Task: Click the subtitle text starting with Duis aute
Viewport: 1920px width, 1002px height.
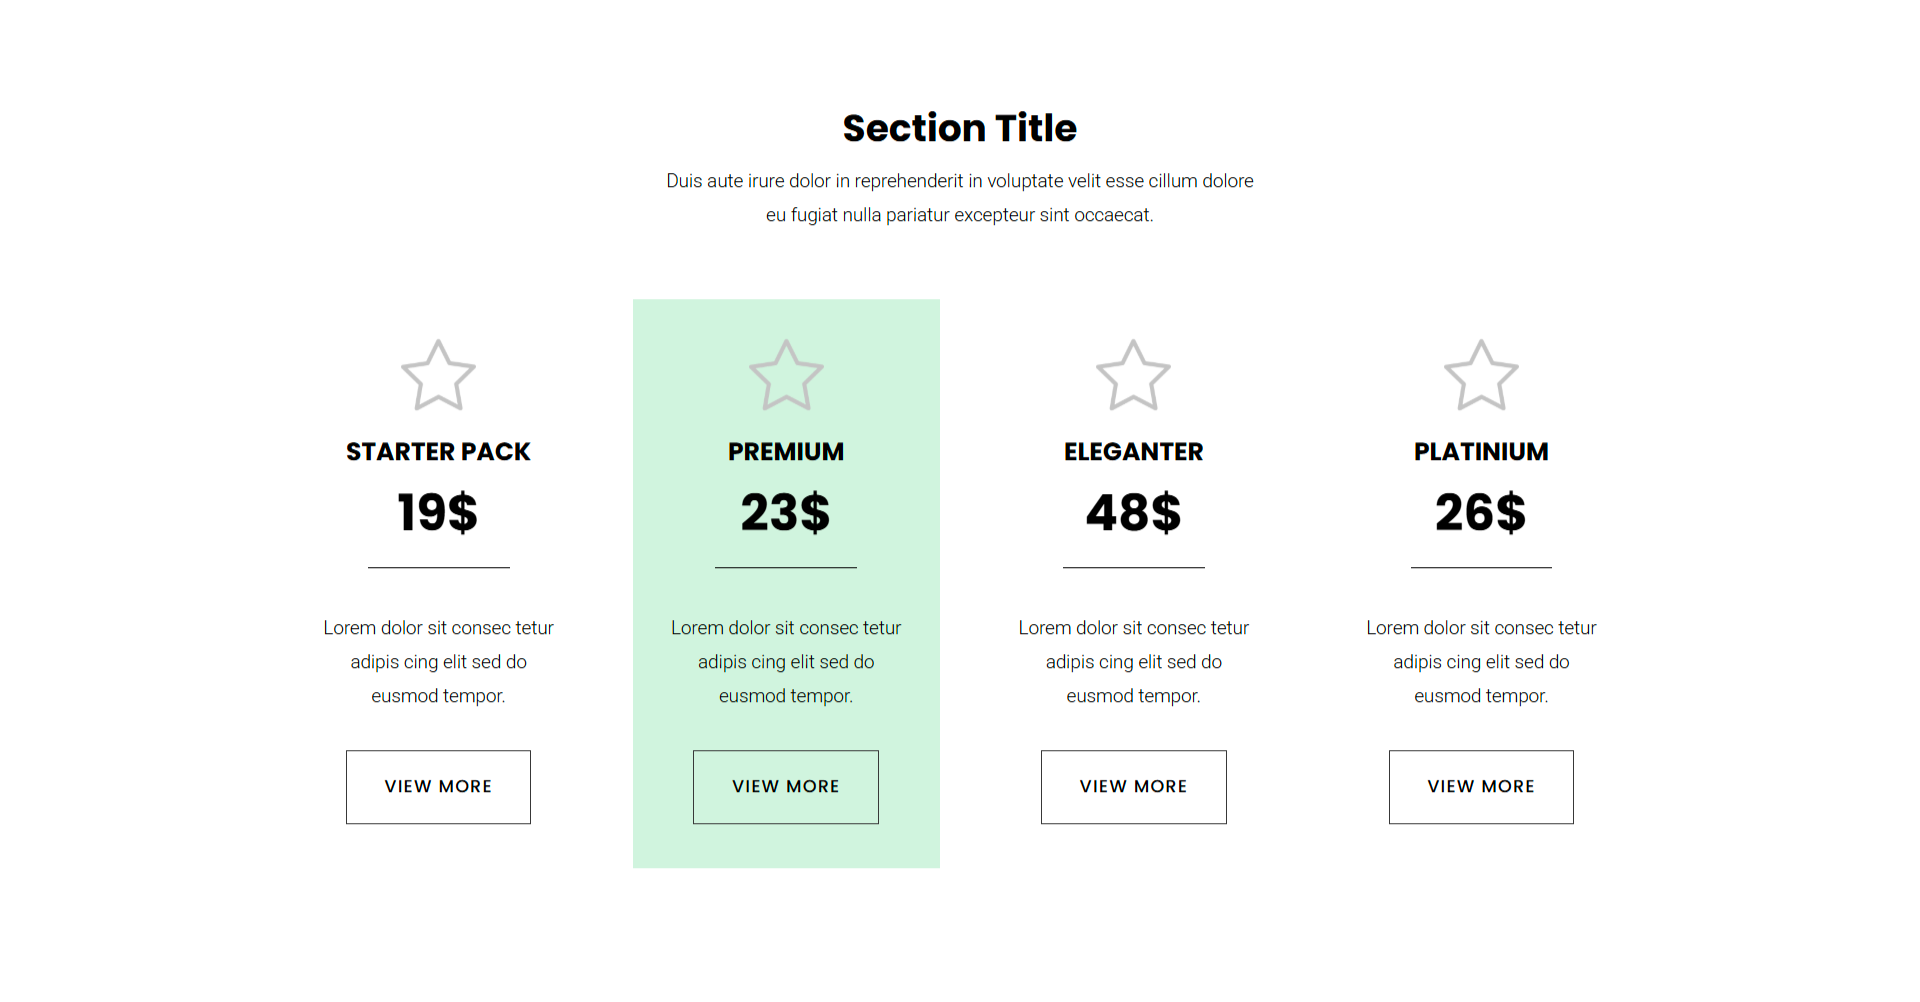Action: [x=959, y=197]
